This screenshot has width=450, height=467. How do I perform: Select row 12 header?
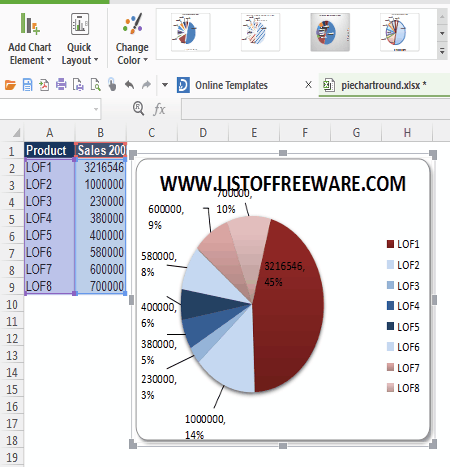tap(12, 339)
